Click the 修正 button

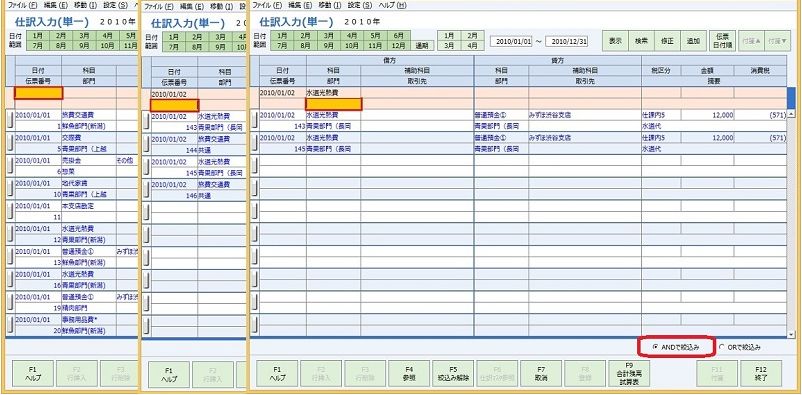click(667, 41)
